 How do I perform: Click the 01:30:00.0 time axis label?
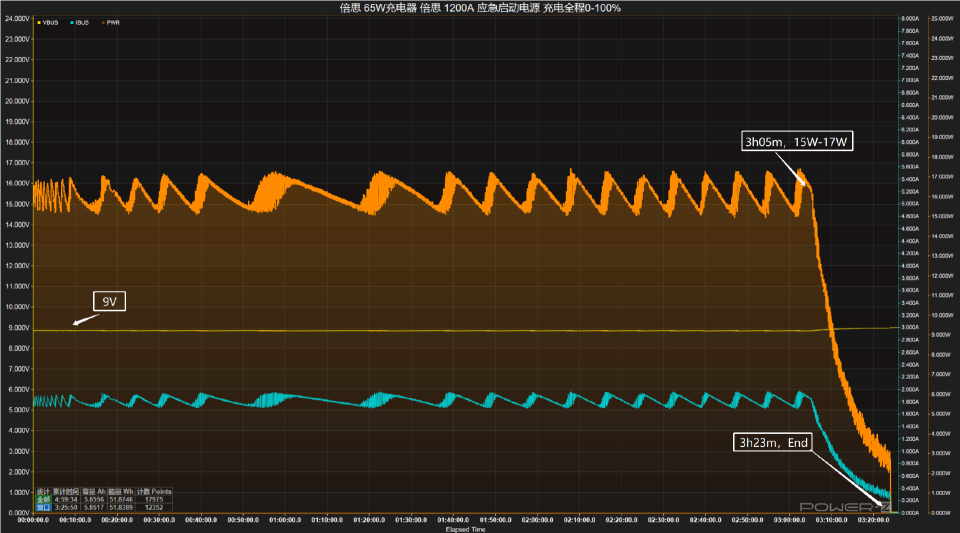point(411,520)
